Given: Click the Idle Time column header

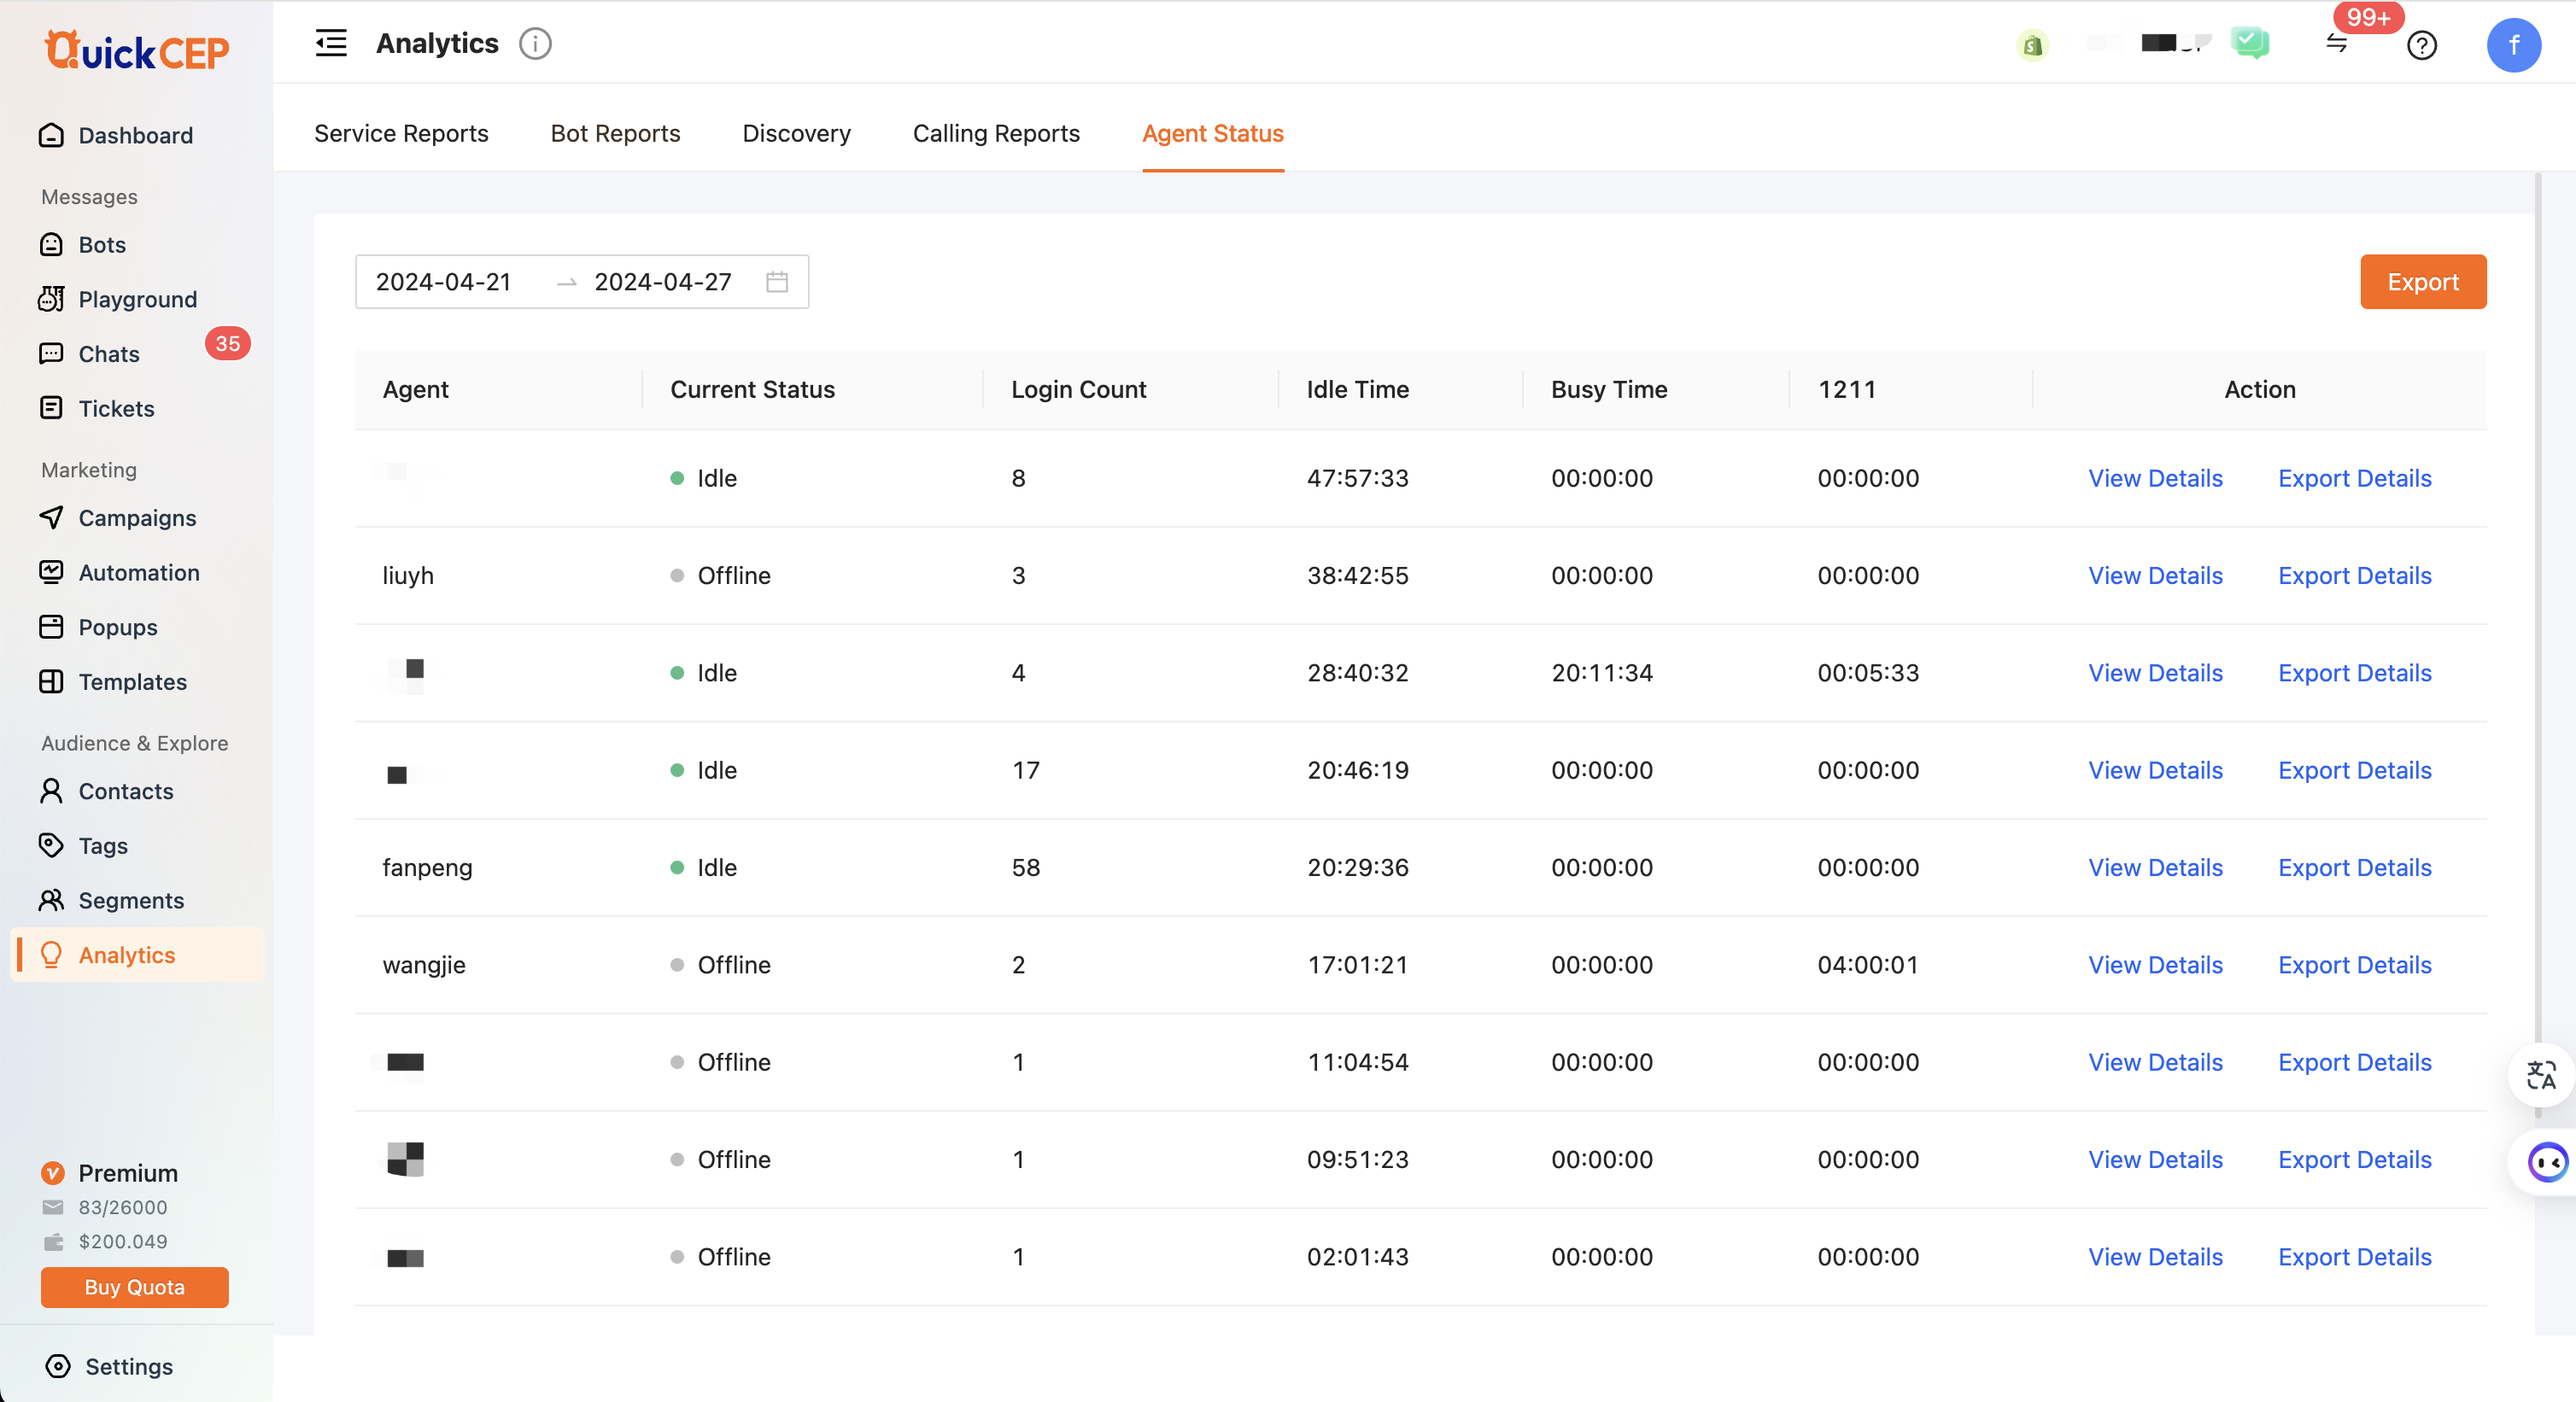Looking at the screenshot, I should tap(1357, 389).
